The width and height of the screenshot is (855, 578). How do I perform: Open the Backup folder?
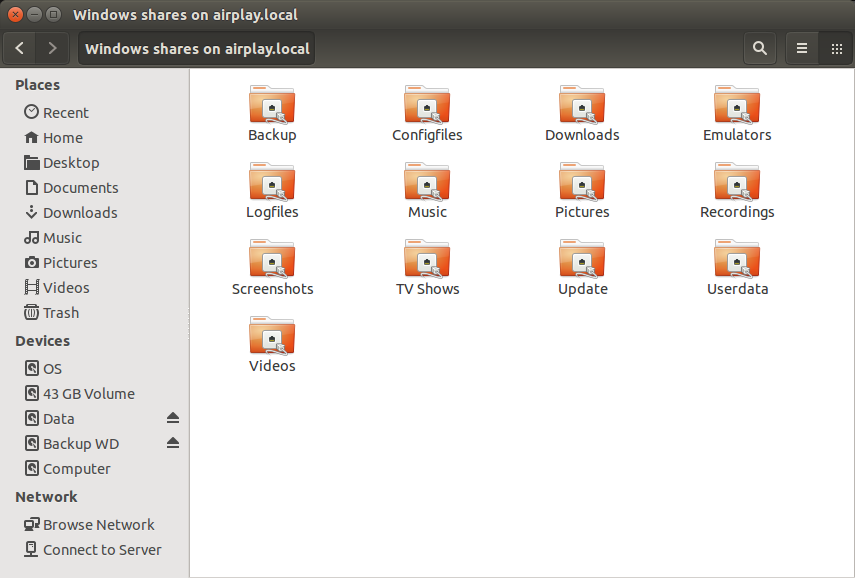coord(272,105)
